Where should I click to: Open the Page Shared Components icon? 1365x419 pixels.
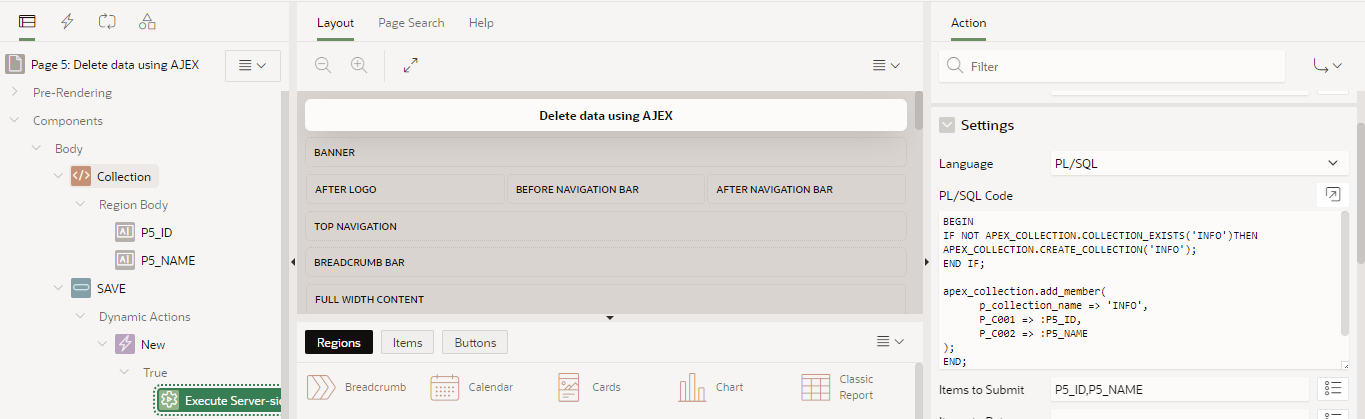[x=147, y=21]
